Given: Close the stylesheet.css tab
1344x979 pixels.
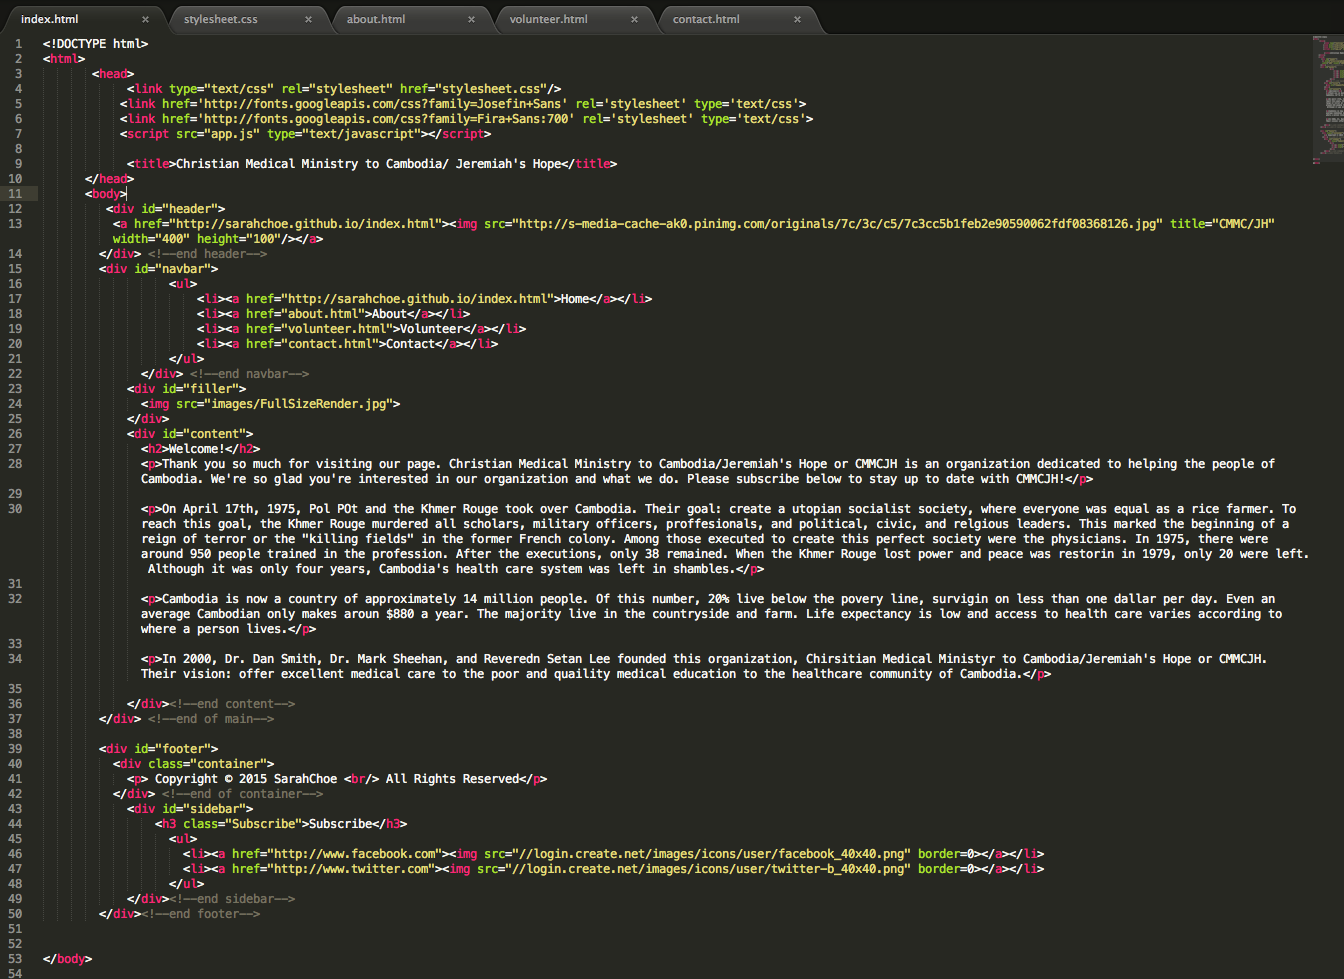Looking at the screenshot, I should coord(308,19).
